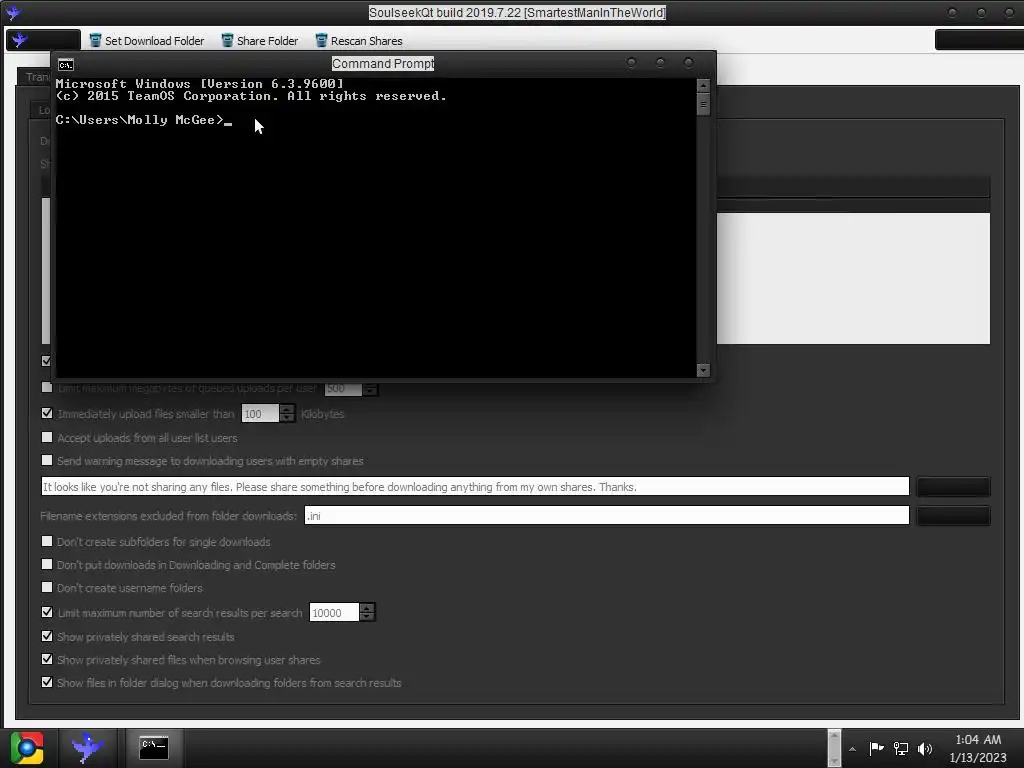Toggle Show files in folder dialog option

[x=47, y=682]
